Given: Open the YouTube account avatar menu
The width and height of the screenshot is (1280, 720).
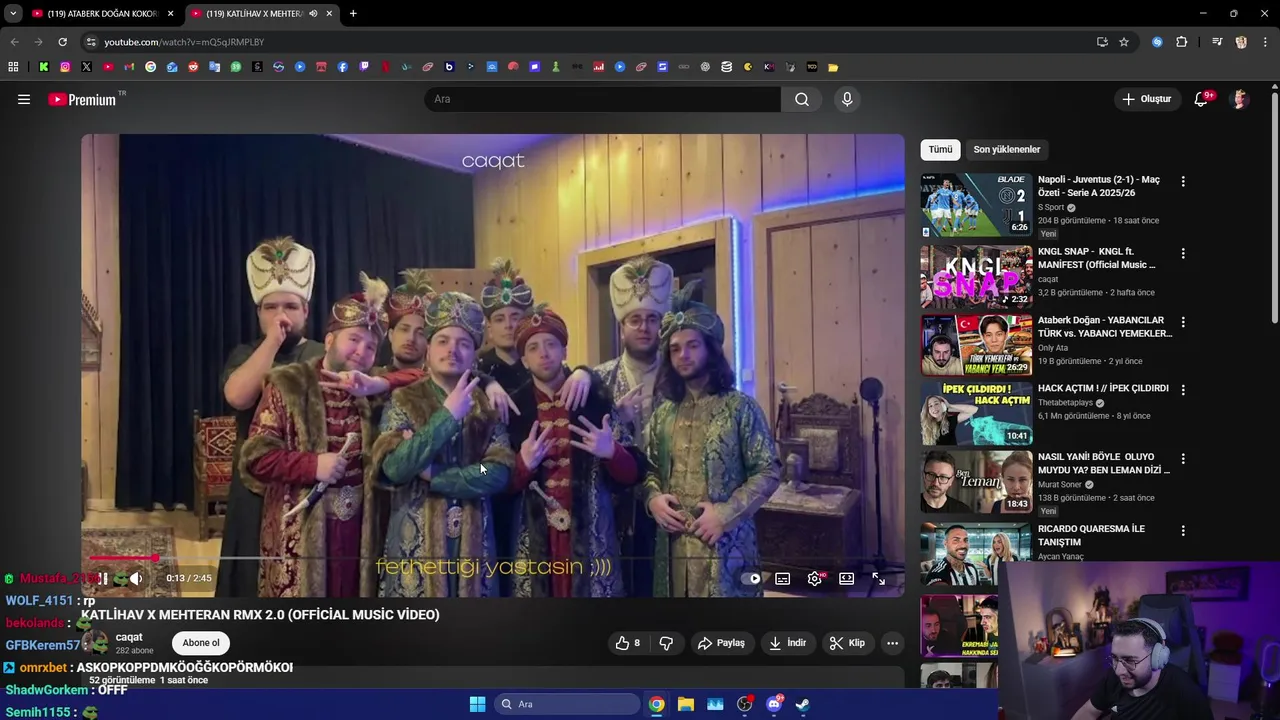Looking at the screenshot, I should [x=1240, y=99].
